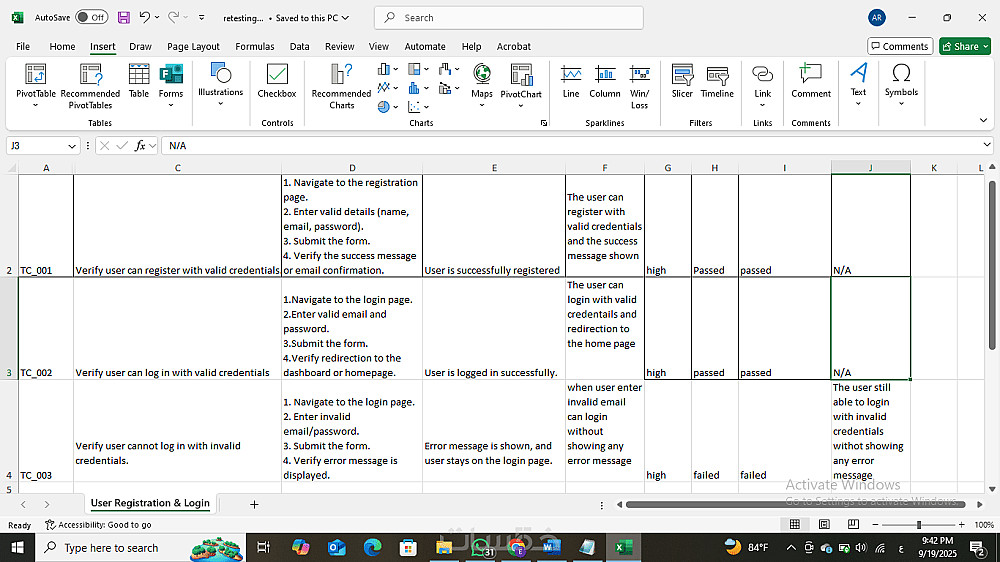Collapse the ribbon with the chevron
Image resolution: width=1000 pixels, height=562 pixels.
983,121
